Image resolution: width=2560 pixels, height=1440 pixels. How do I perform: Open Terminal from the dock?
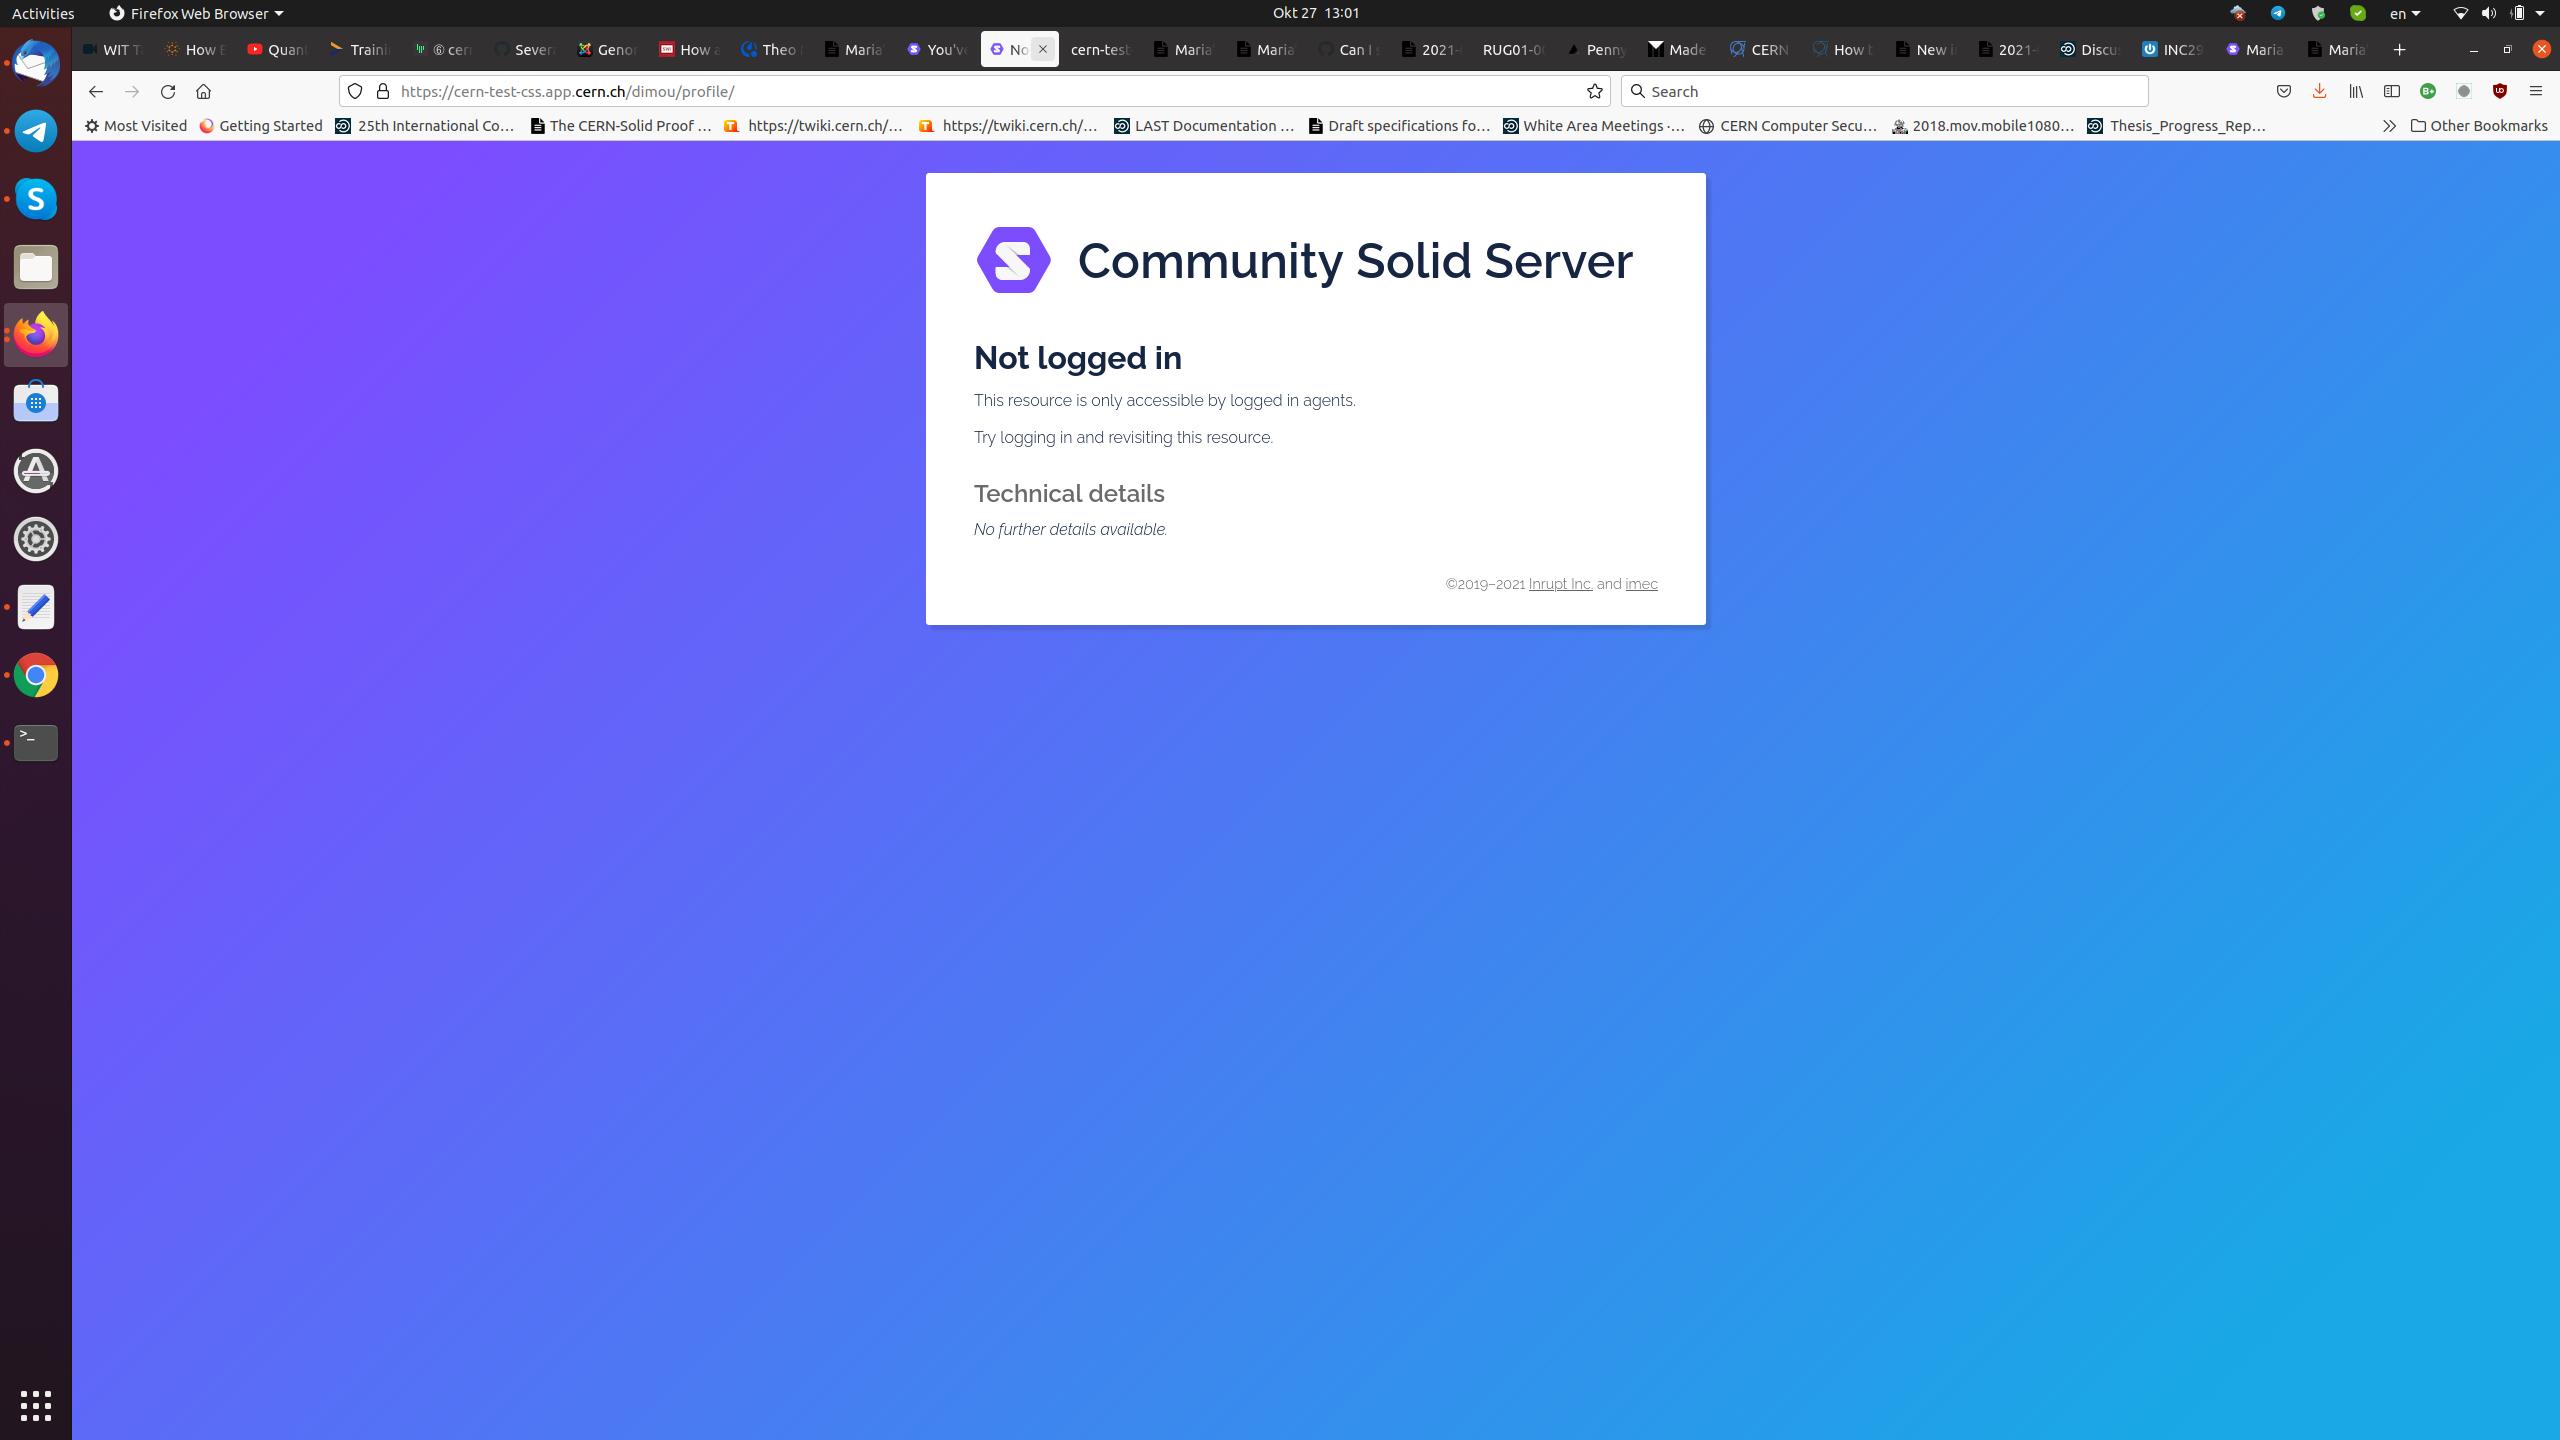[36, 743]
